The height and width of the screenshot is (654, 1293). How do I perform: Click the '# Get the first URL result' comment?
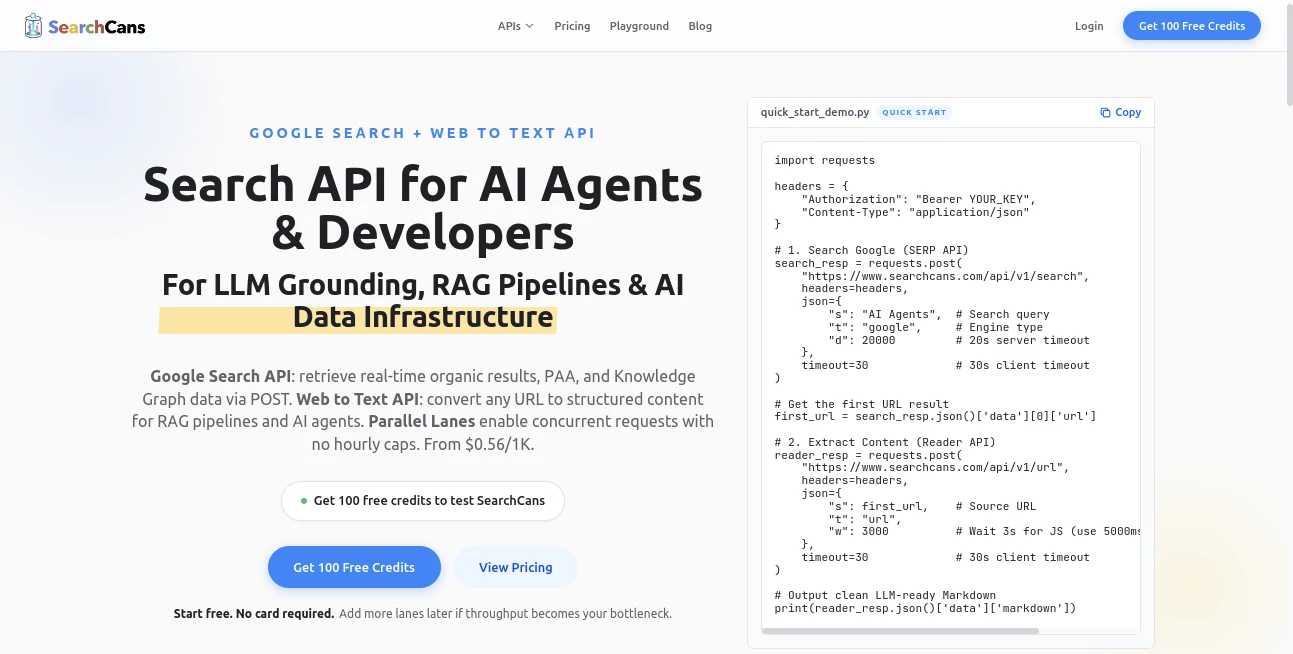(862, 404)
